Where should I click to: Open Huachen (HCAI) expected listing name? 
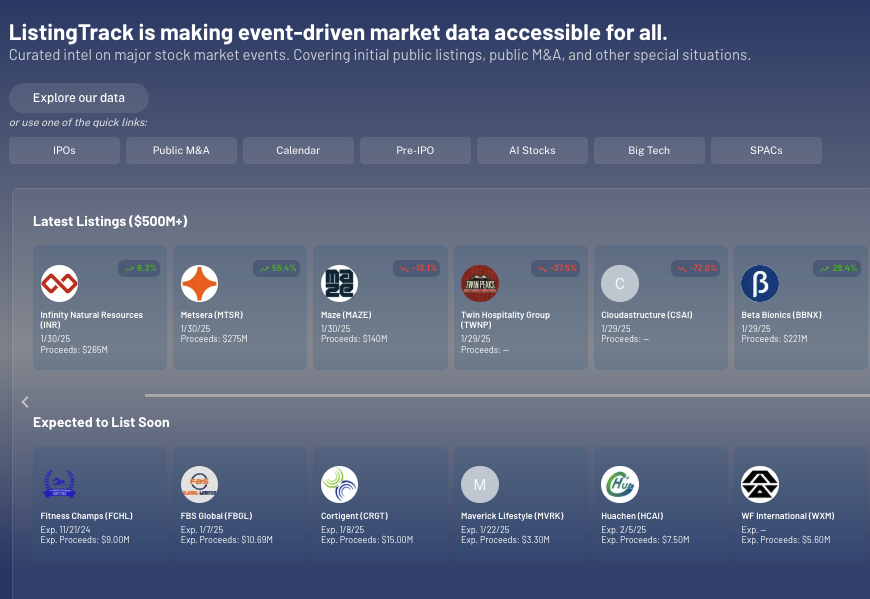(x=633, y=516)
